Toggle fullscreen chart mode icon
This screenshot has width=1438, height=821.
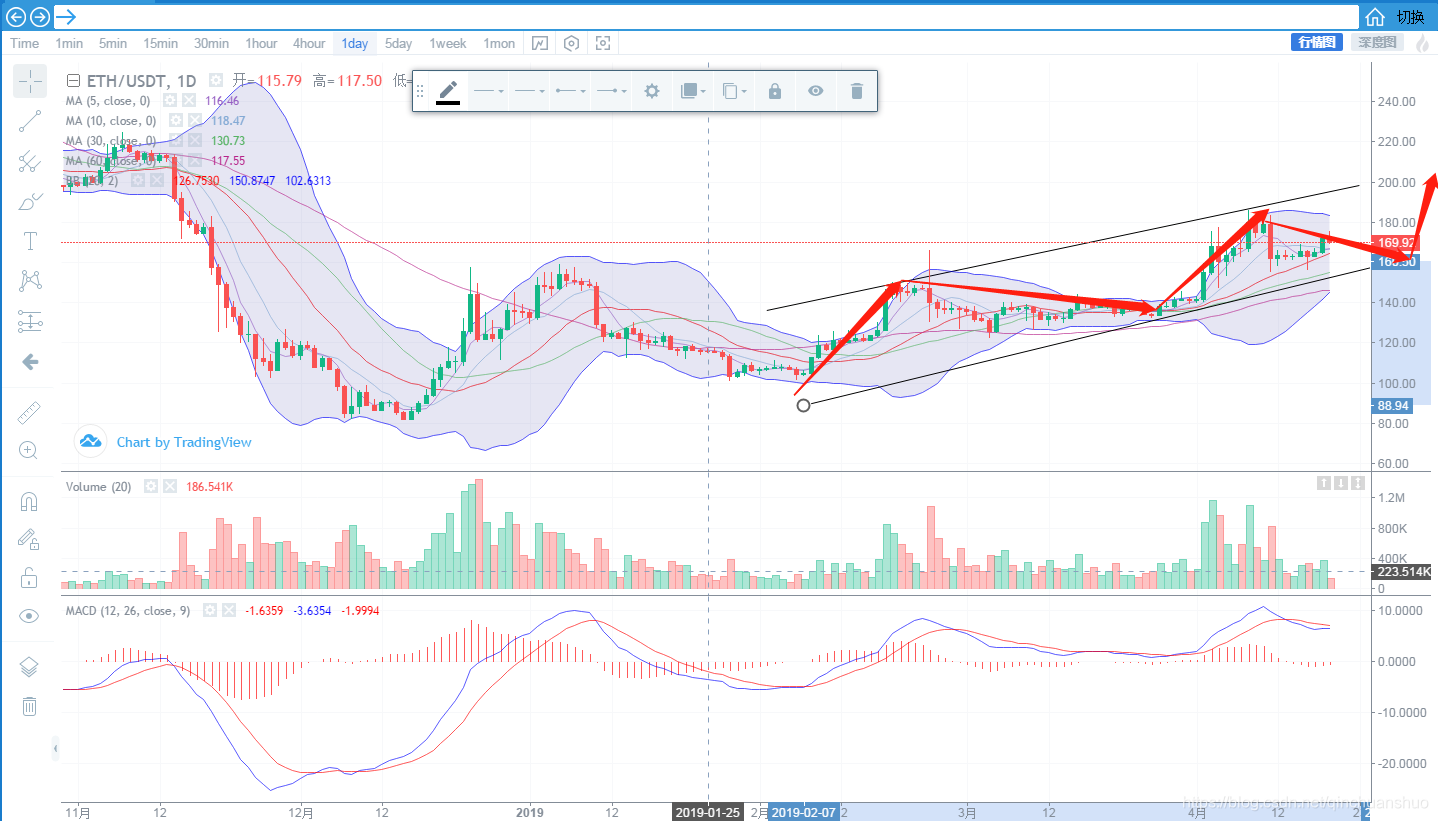[x=603, y=43]
